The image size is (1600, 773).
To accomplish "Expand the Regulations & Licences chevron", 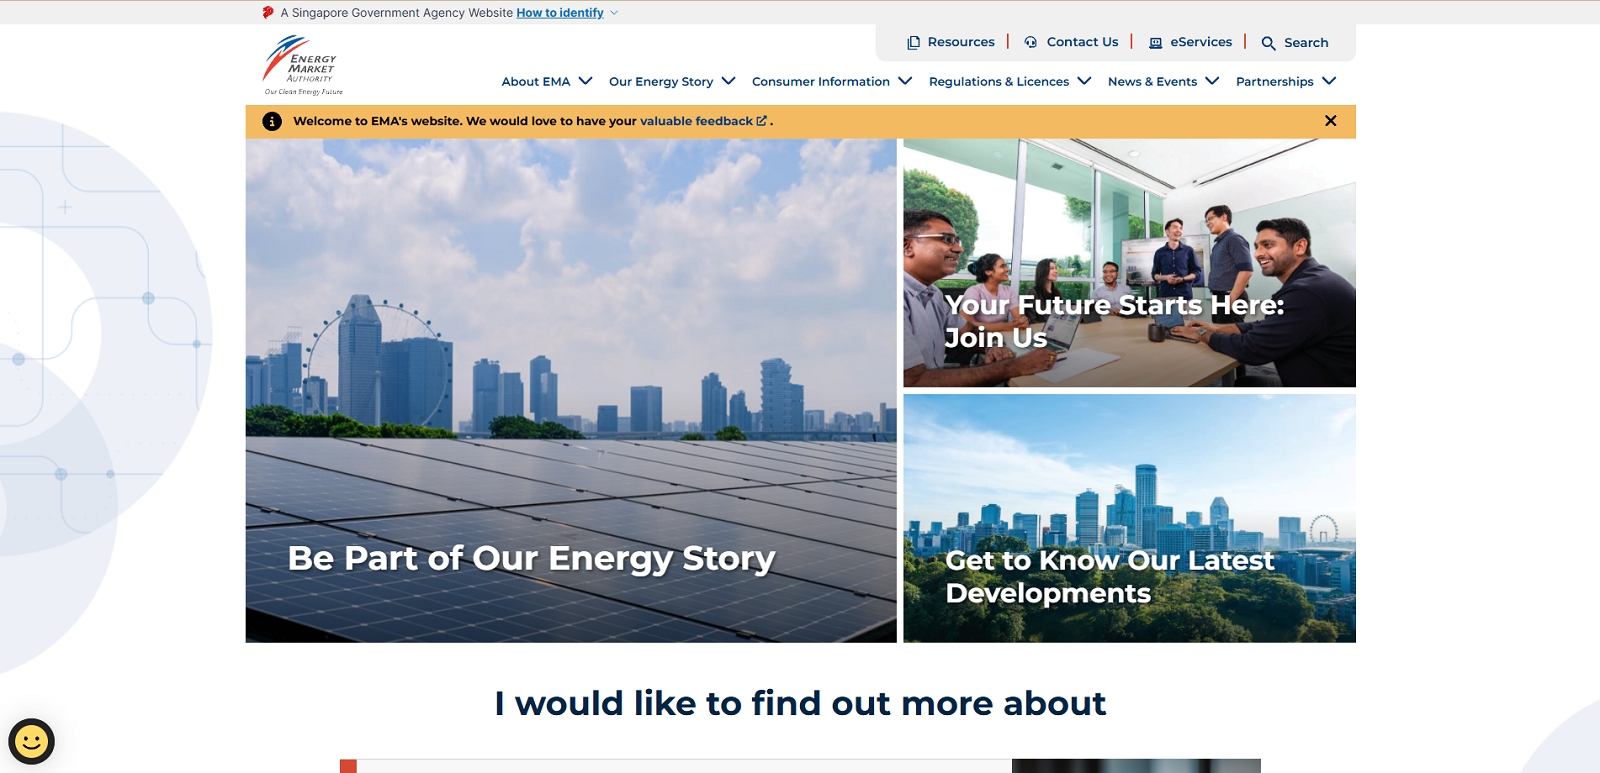I will 1084,81.
